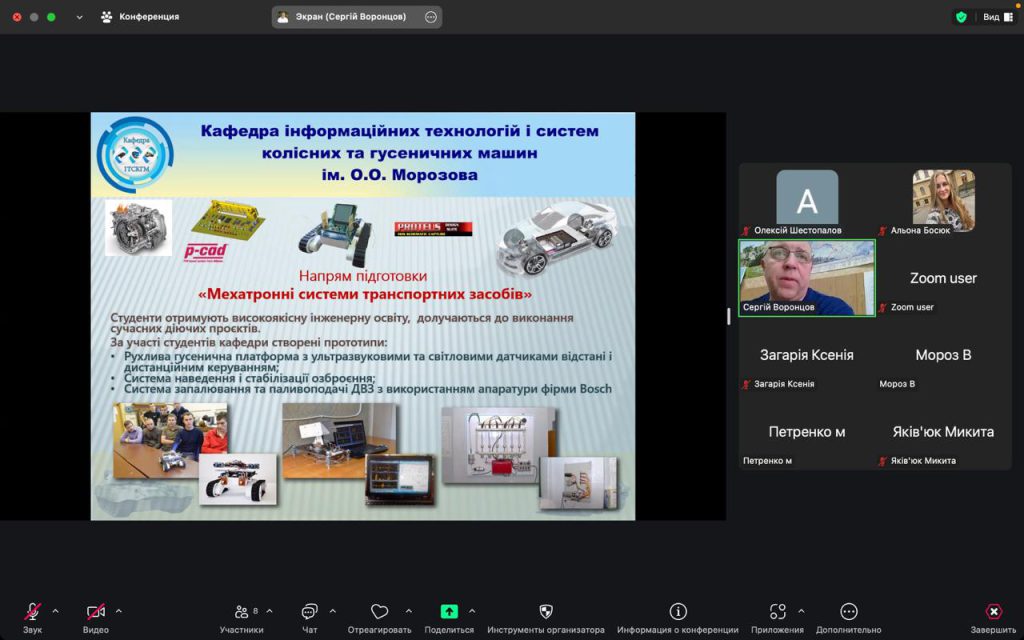This screenshot has height=640, width=1024.
Task: Unmute the microphone via Звук icon
Action: point(32,612)
